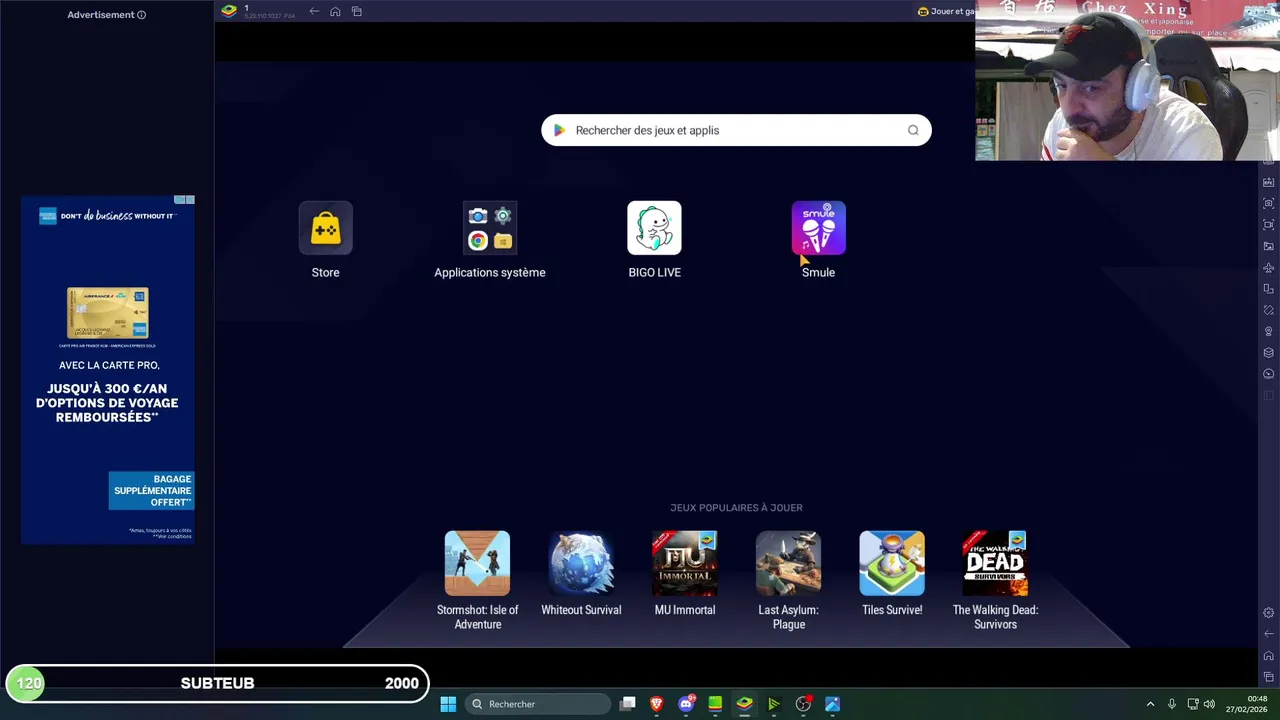Open the Windows Start menu

(x=448, y=704)
